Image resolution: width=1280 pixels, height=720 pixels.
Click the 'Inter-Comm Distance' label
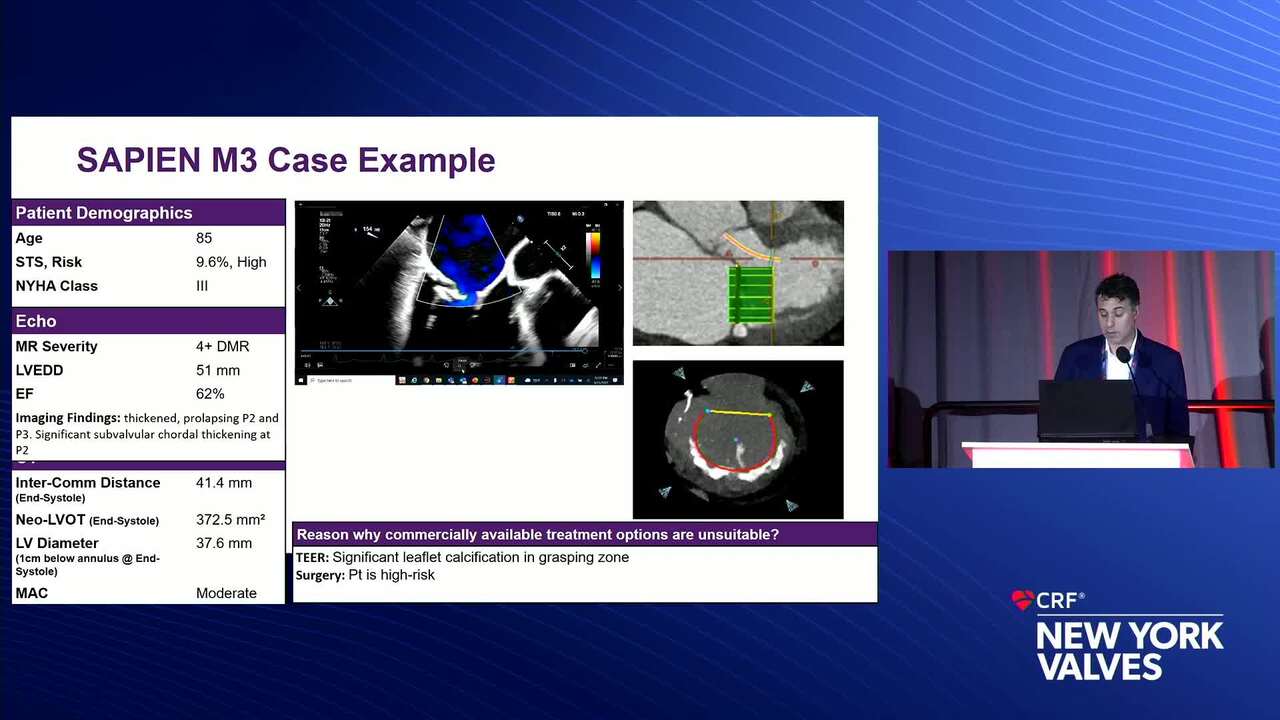pyautogui.click(x=88, y=482)
